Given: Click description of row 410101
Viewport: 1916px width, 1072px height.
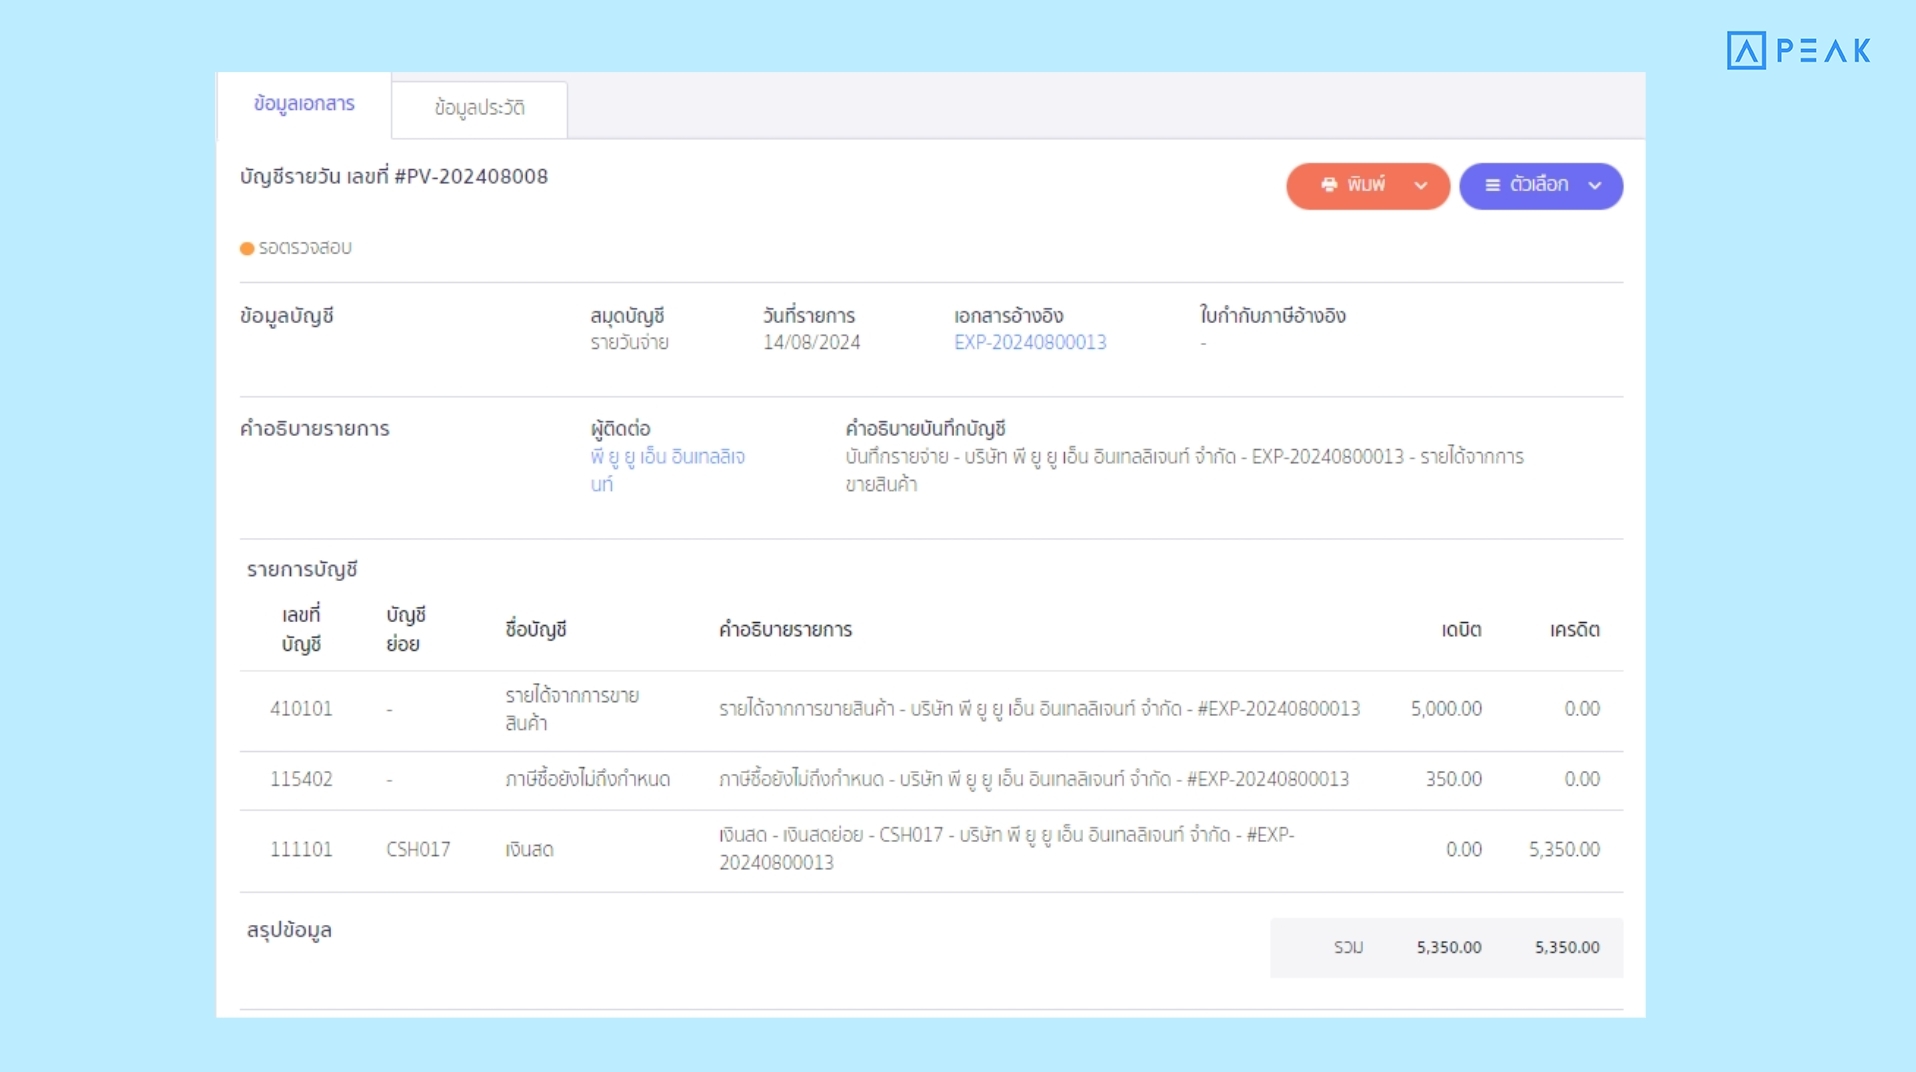Looking at the screenshot, I should [x=1039, y=709].
